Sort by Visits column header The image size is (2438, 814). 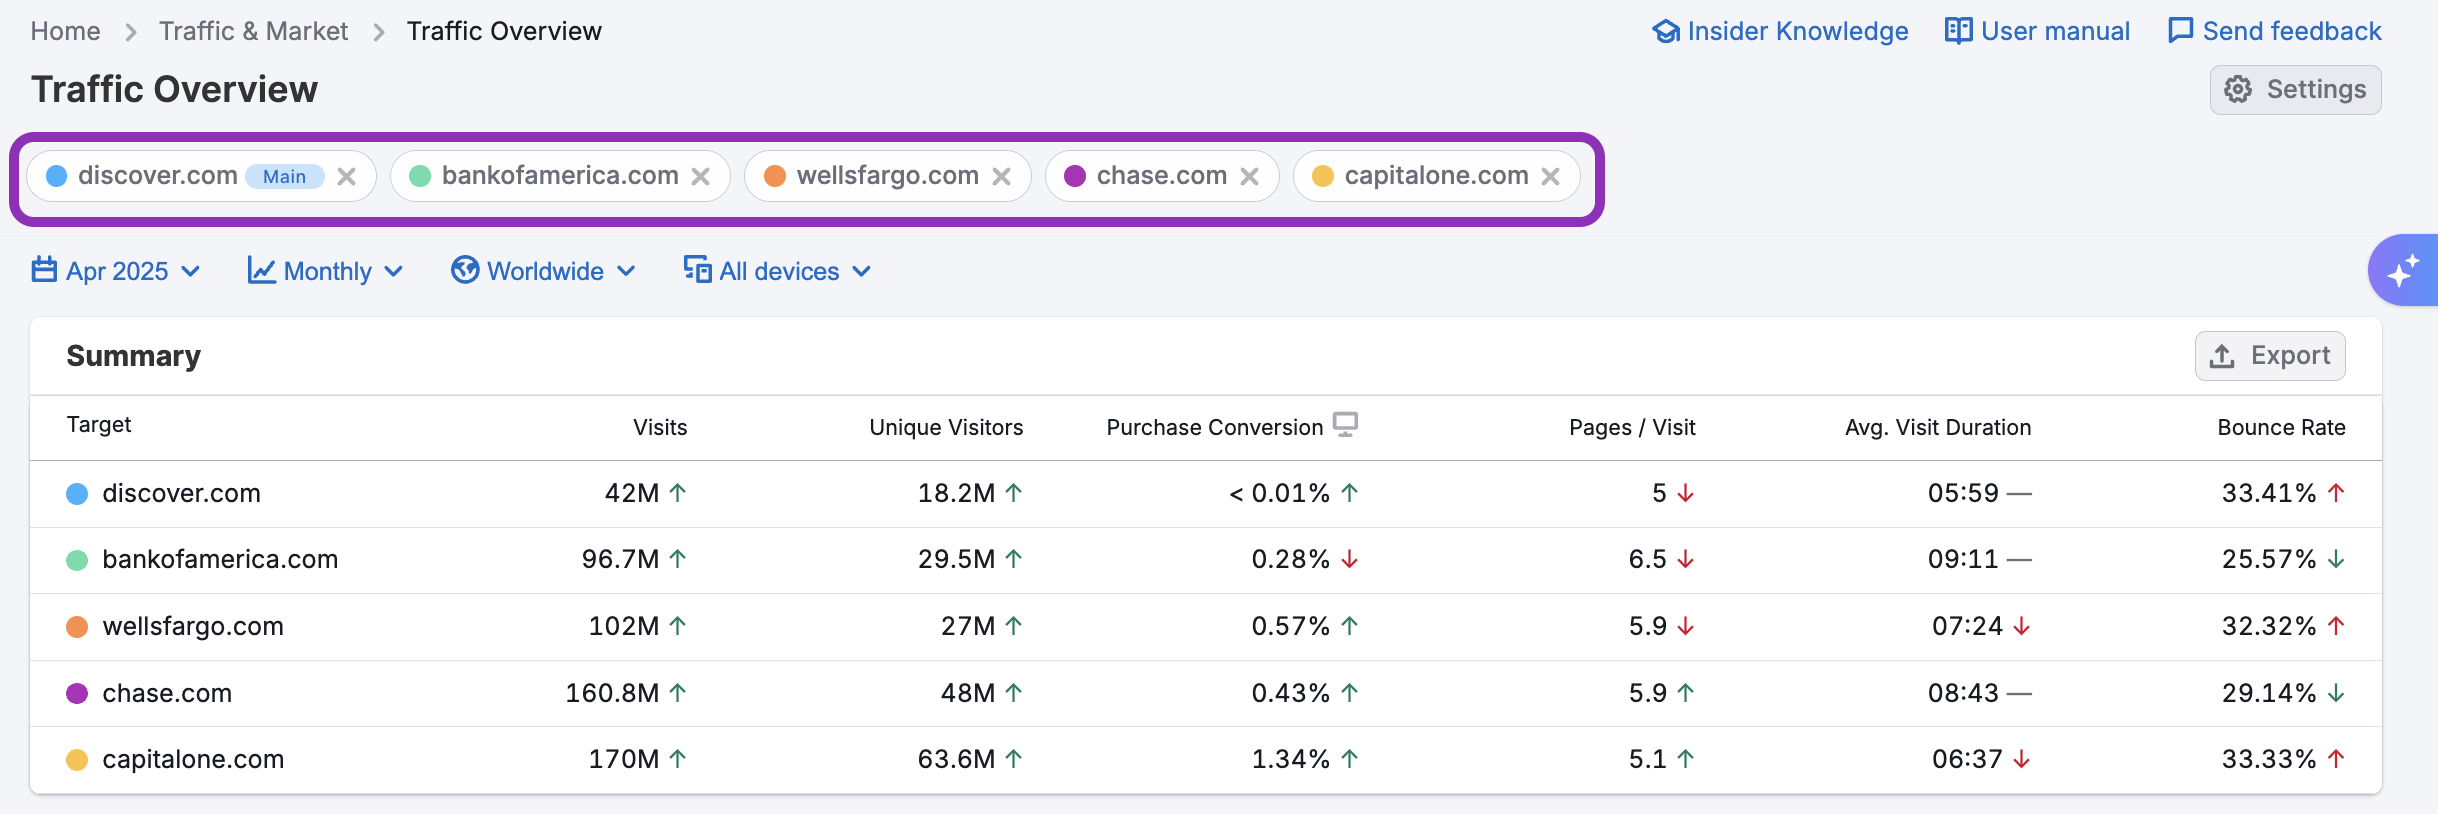(x=660, y=427)
